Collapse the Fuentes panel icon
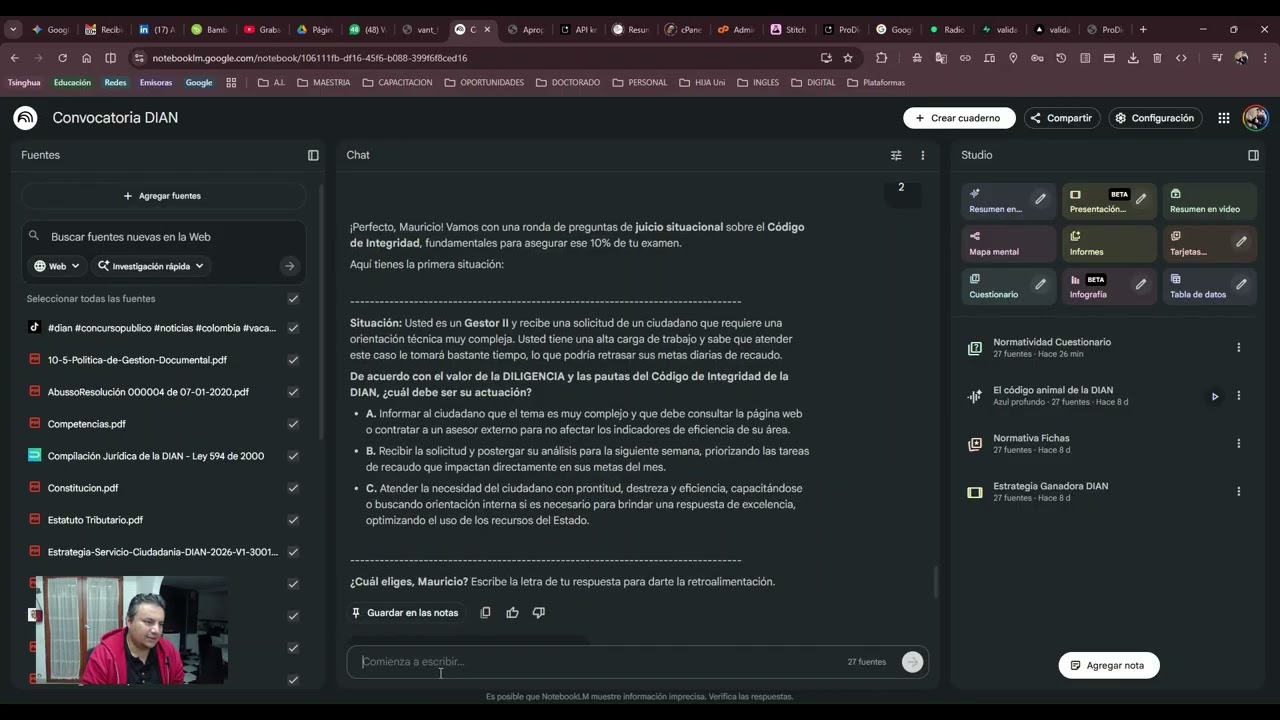Screen dimensions: 1280x720 pyautogui.click(x=313, y=155)
